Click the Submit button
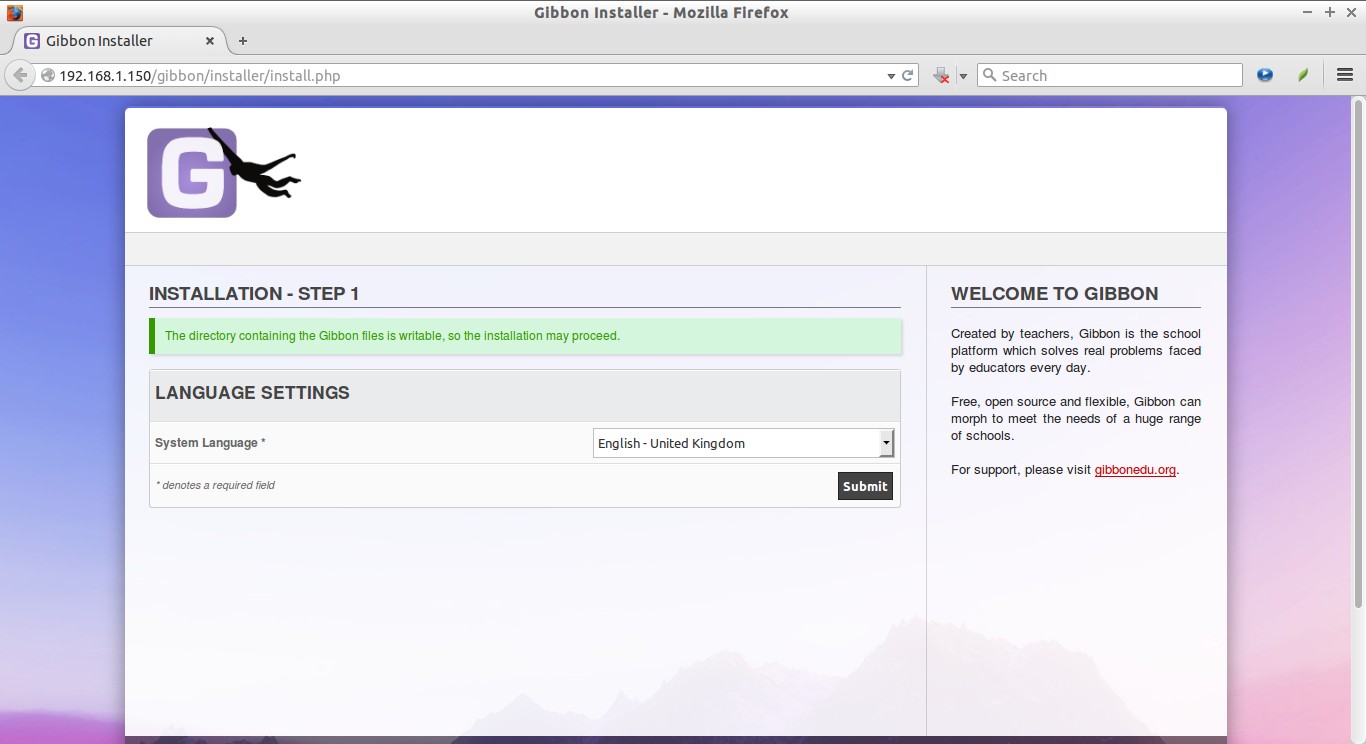The image size is (1366, 744). click(865, 486)
